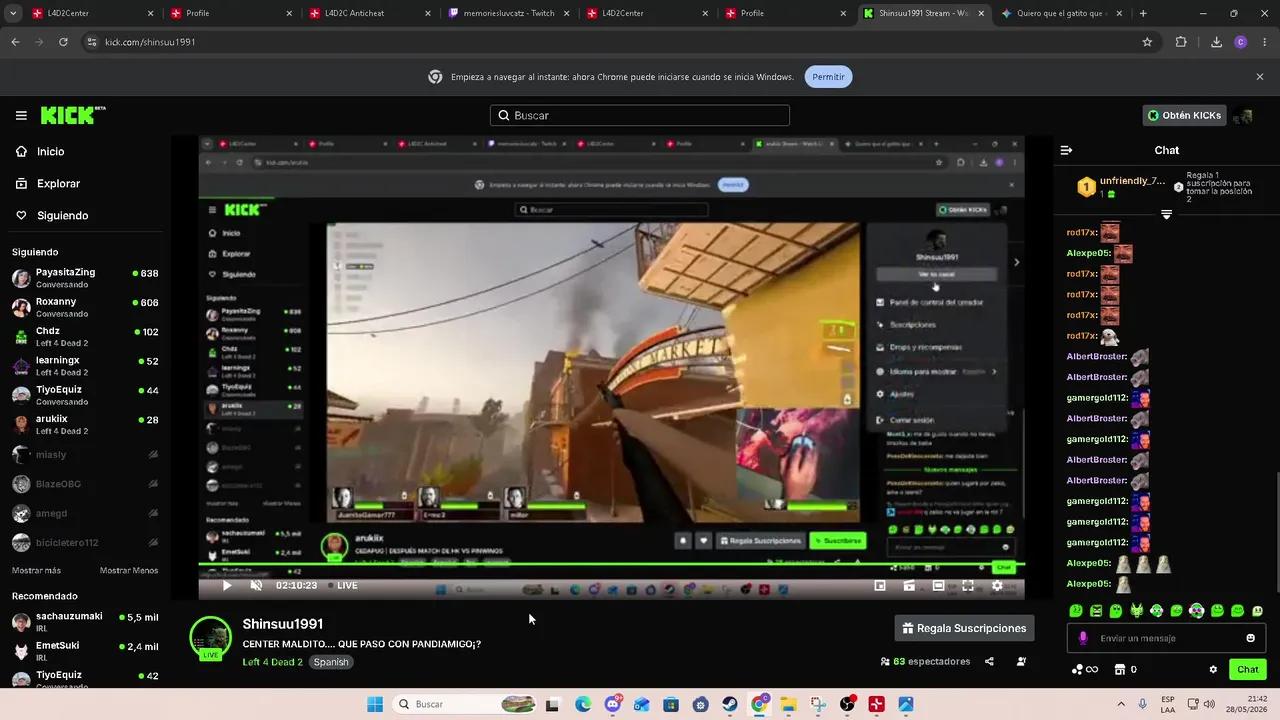This screenshot has height=720, width=1280.
Task: Open Discord from taskbar
Action: tap(612, 705)
